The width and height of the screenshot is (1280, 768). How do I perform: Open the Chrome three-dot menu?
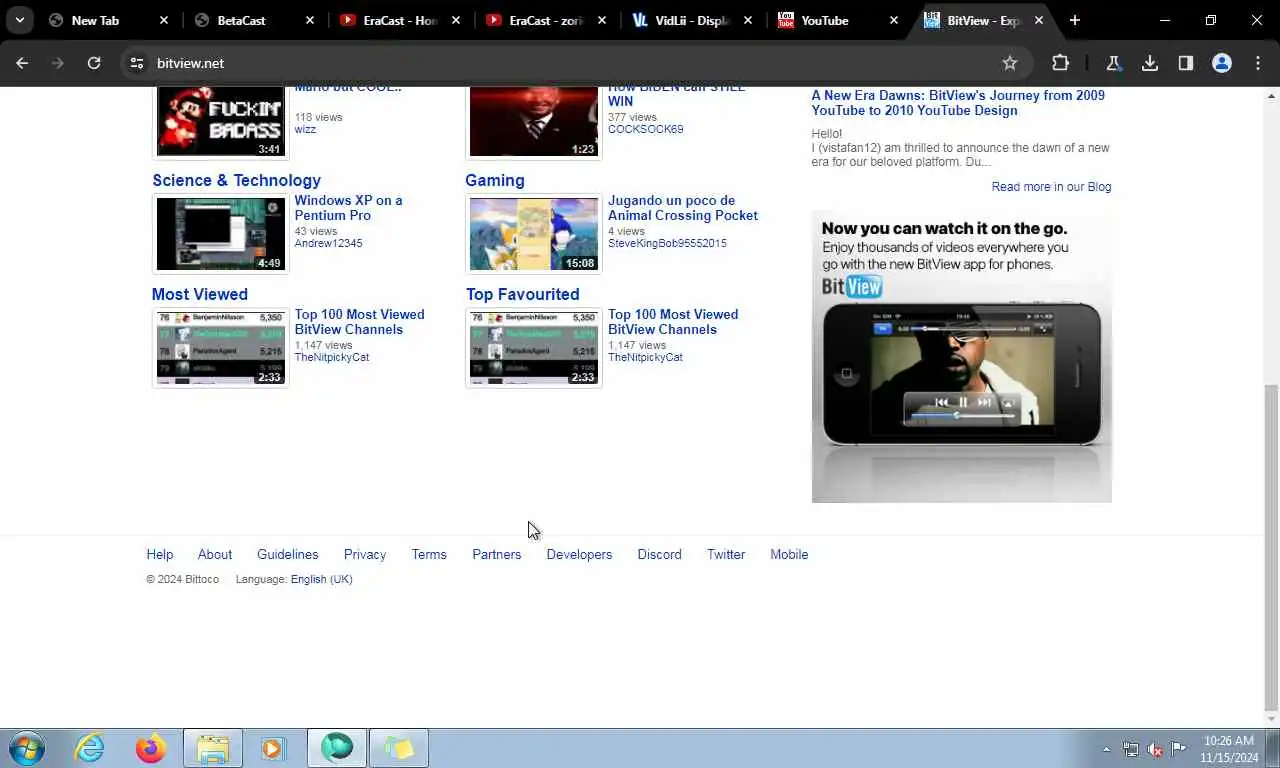click(x=1258, y=63)
